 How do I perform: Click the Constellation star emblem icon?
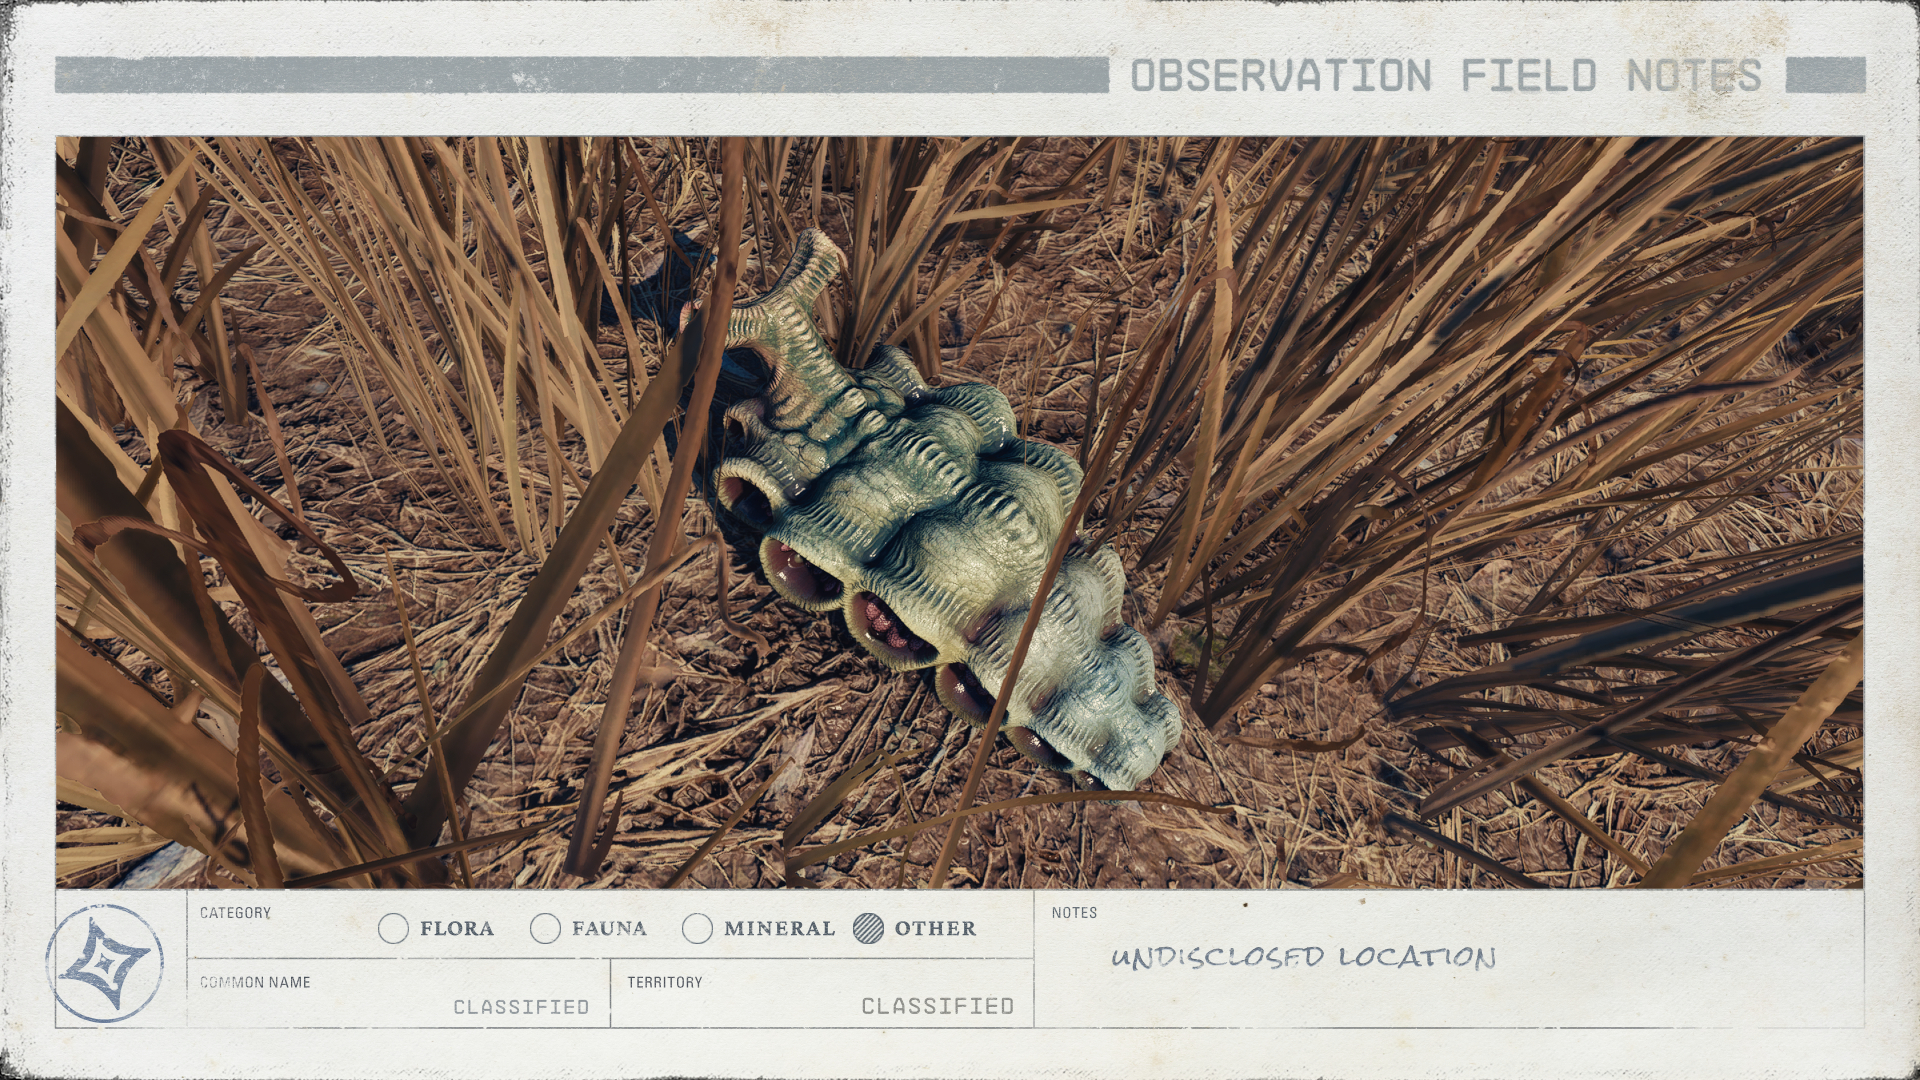pos(105,963)
